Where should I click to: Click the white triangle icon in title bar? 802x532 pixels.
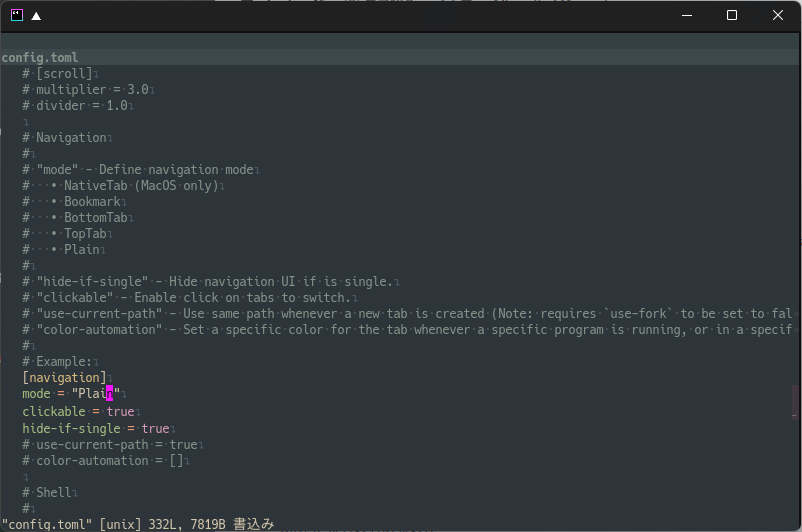click(36, 16)
